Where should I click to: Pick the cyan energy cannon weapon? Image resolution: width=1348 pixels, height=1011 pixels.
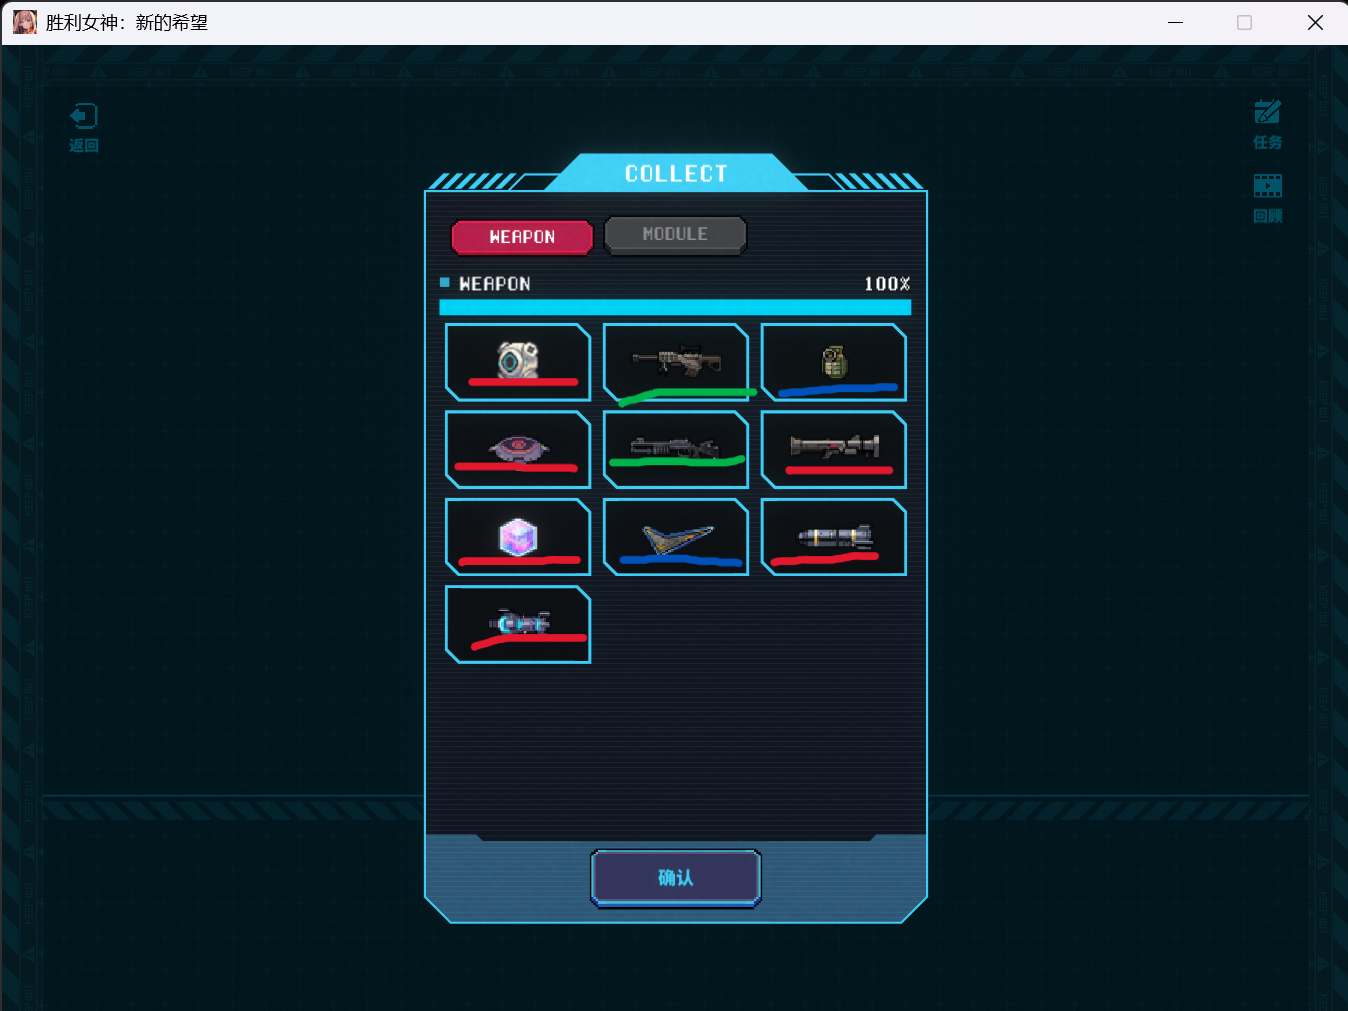[x=518, y=624]
